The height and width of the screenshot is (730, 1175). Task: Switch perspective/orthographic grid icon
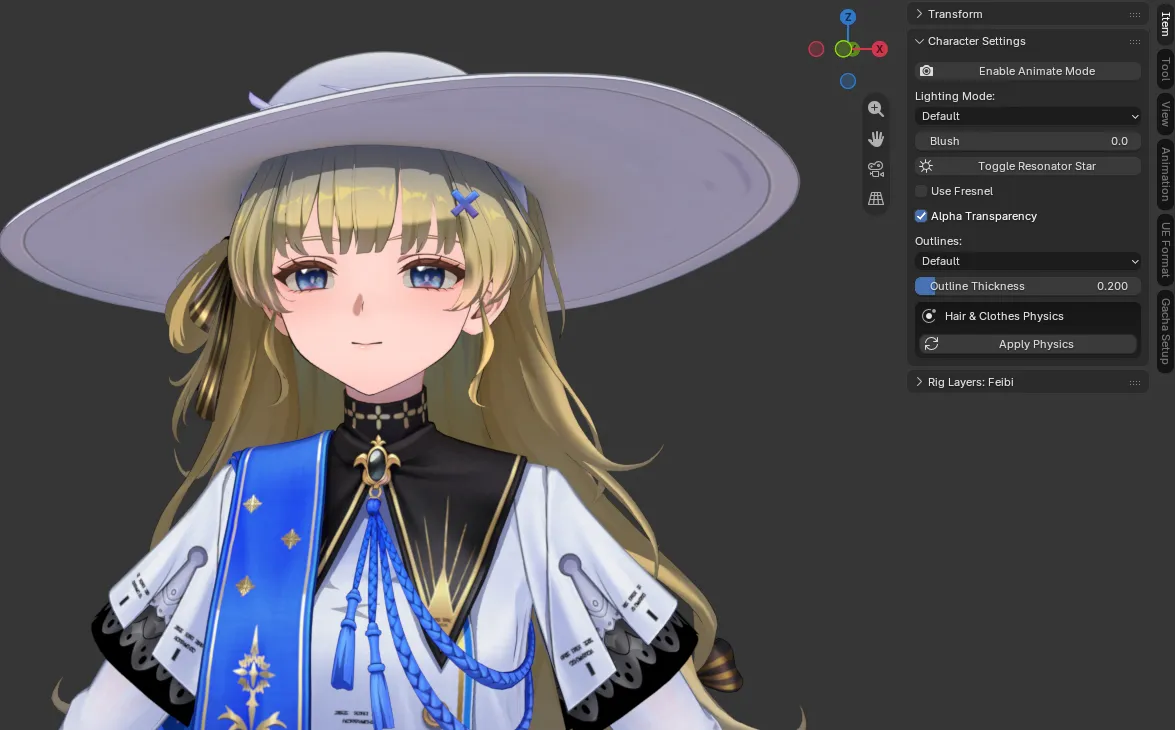(x=875, y=199)
